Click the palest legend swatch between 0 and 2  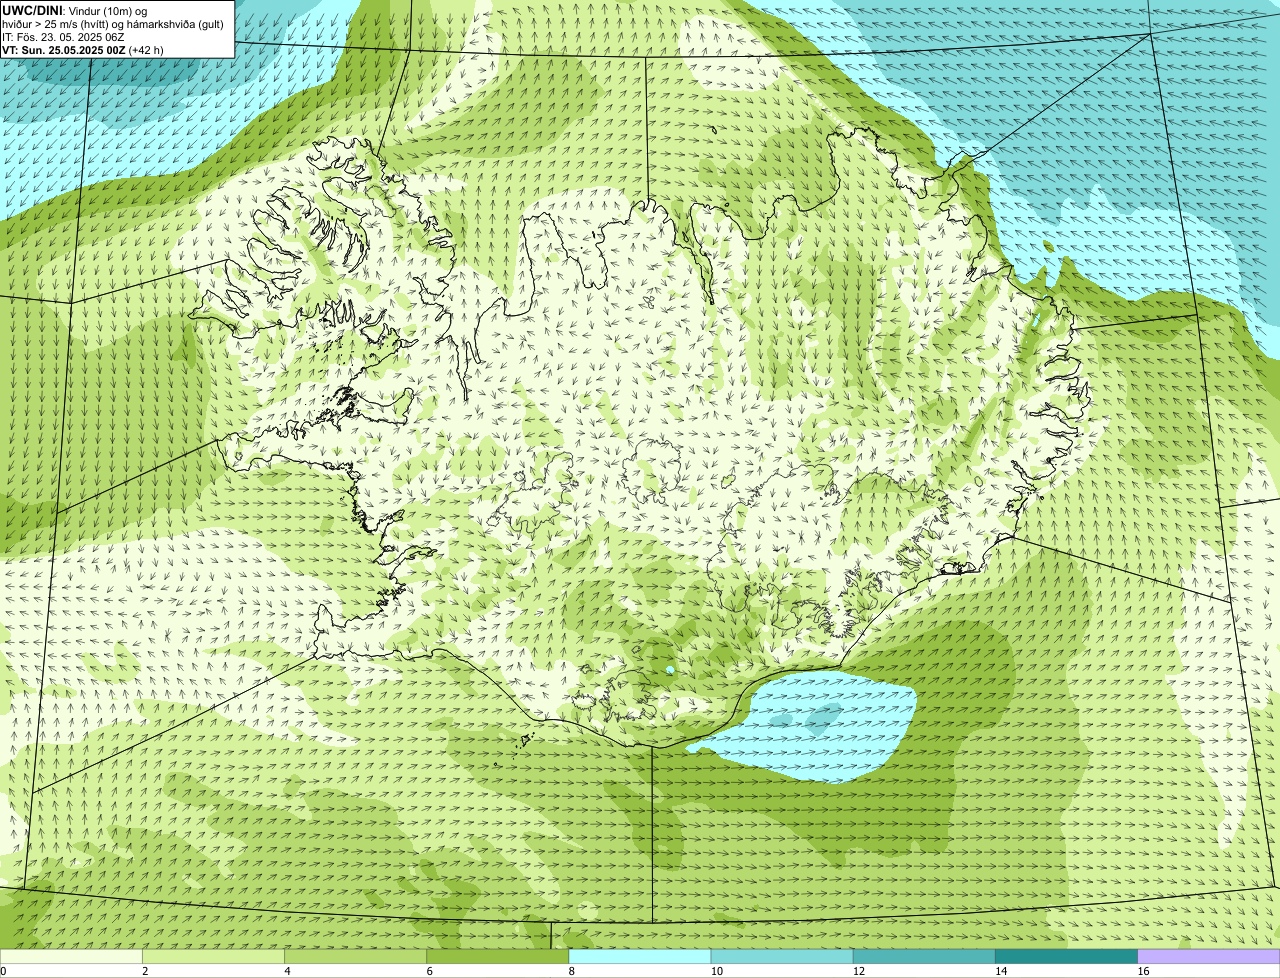pos(71,957)
